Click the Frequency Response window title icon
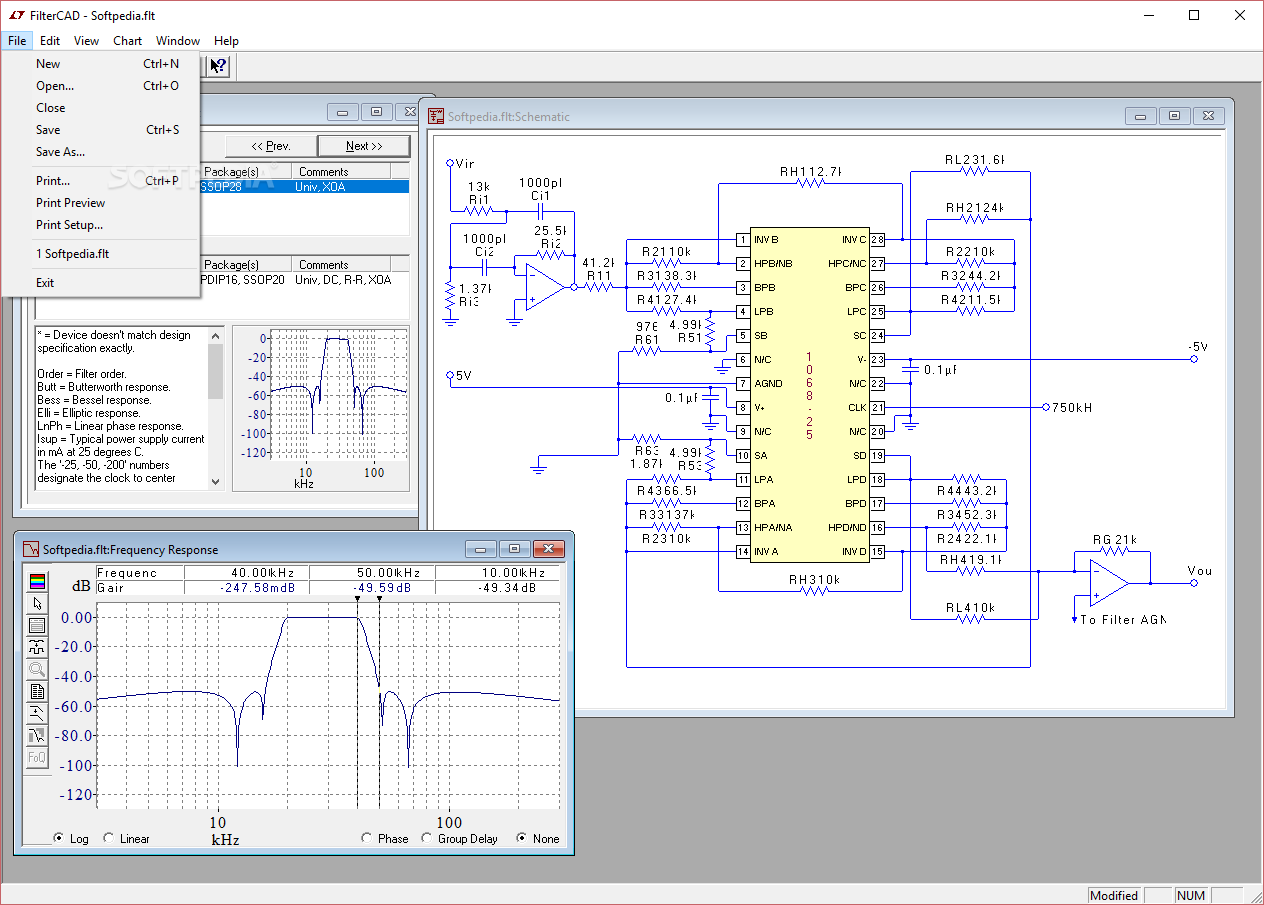The image size is (1264, 905). point(31,549)
